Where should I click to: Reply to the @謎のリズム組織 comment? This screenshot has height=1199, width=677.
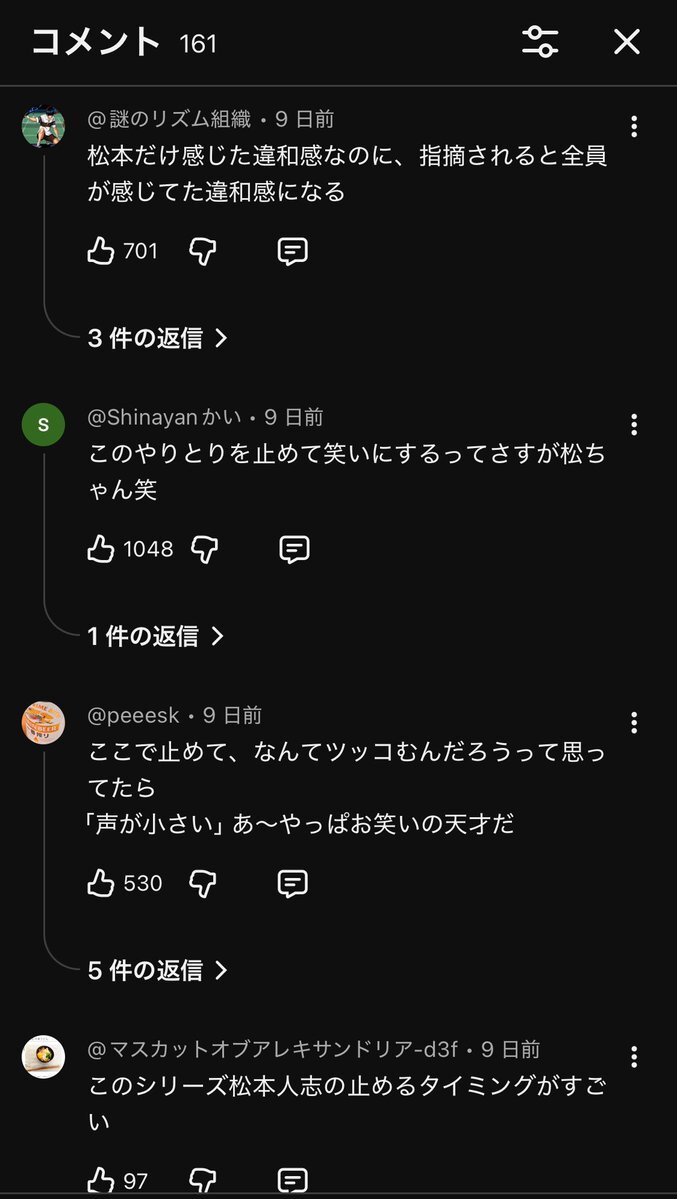292,251
